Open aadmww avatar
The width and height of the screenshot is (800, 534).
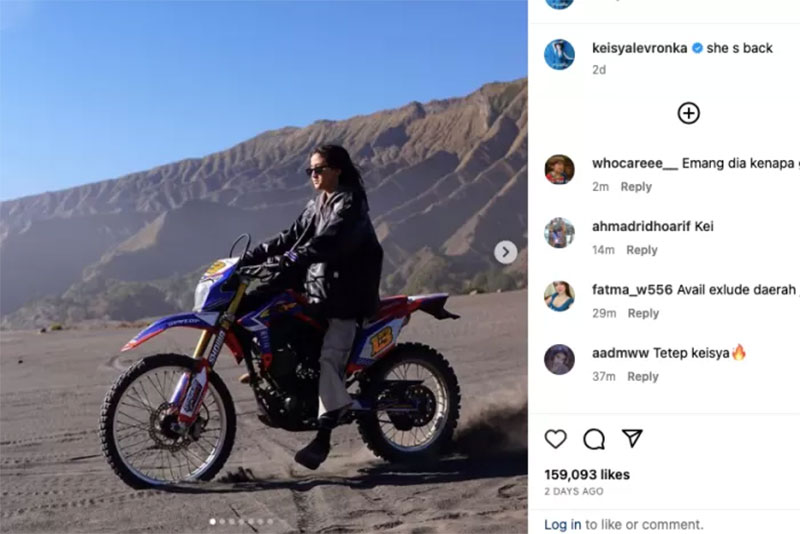tap(559, 359)
